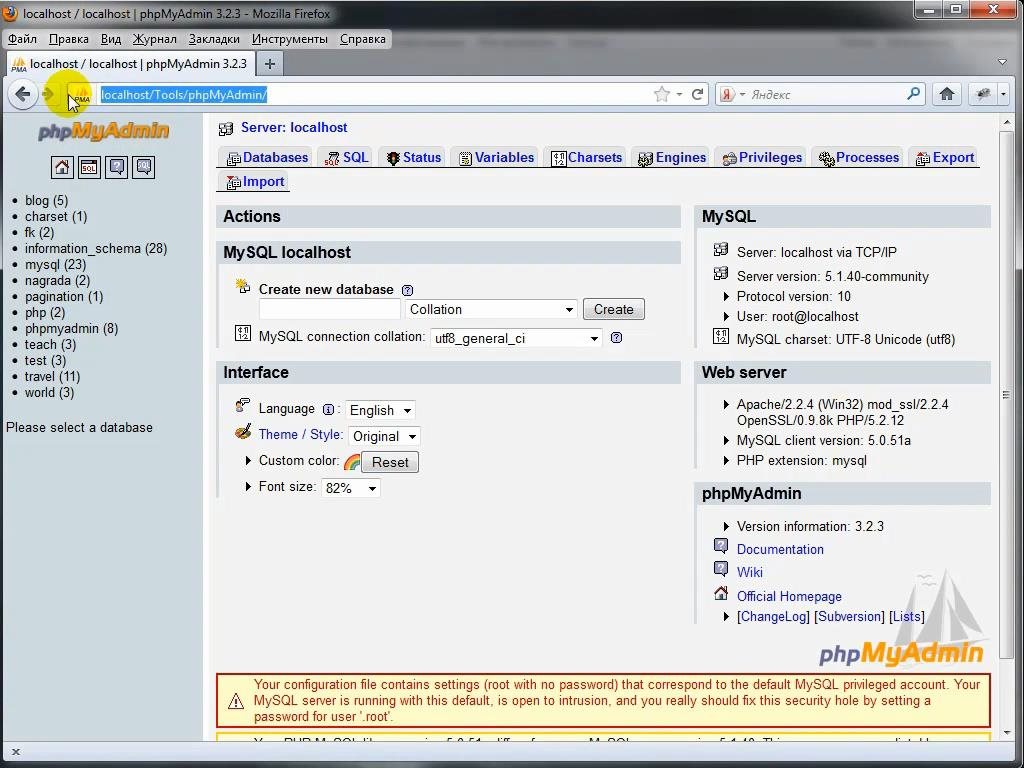1024x768 pixels.
Task: Switch to the SQL tab
Action: [347, 157]
